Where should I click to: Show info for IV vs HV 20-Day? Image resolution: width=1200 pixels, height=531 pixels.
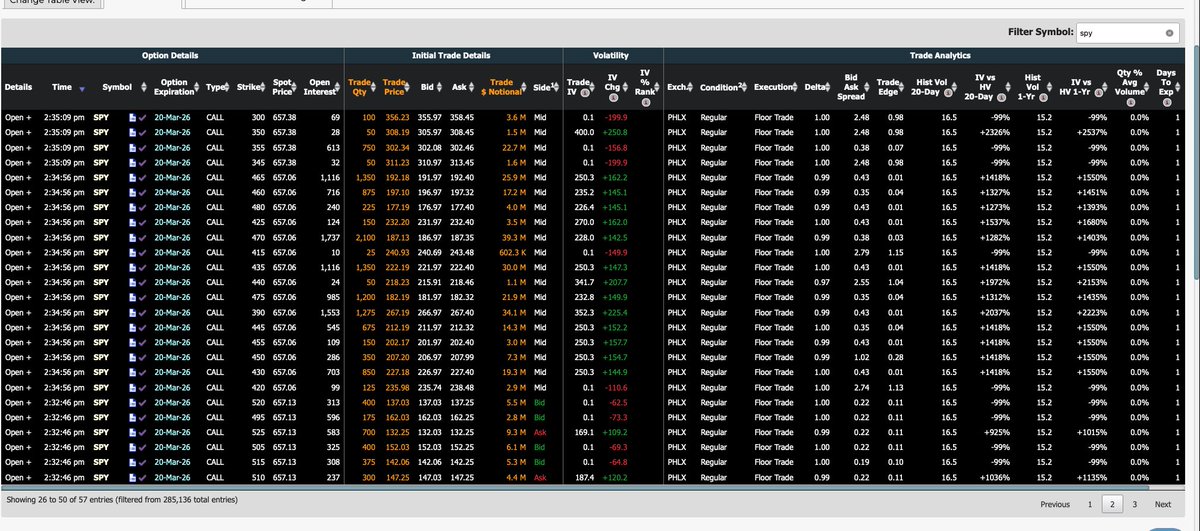[x=1002, y=97]
